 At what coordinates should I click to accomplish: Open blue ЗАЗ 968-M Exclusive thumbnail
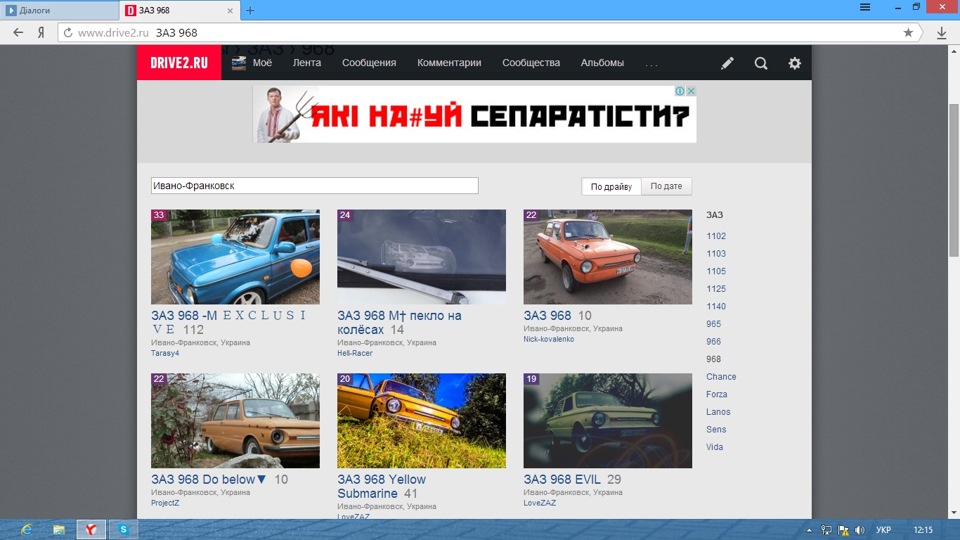[x=235, y=257]
